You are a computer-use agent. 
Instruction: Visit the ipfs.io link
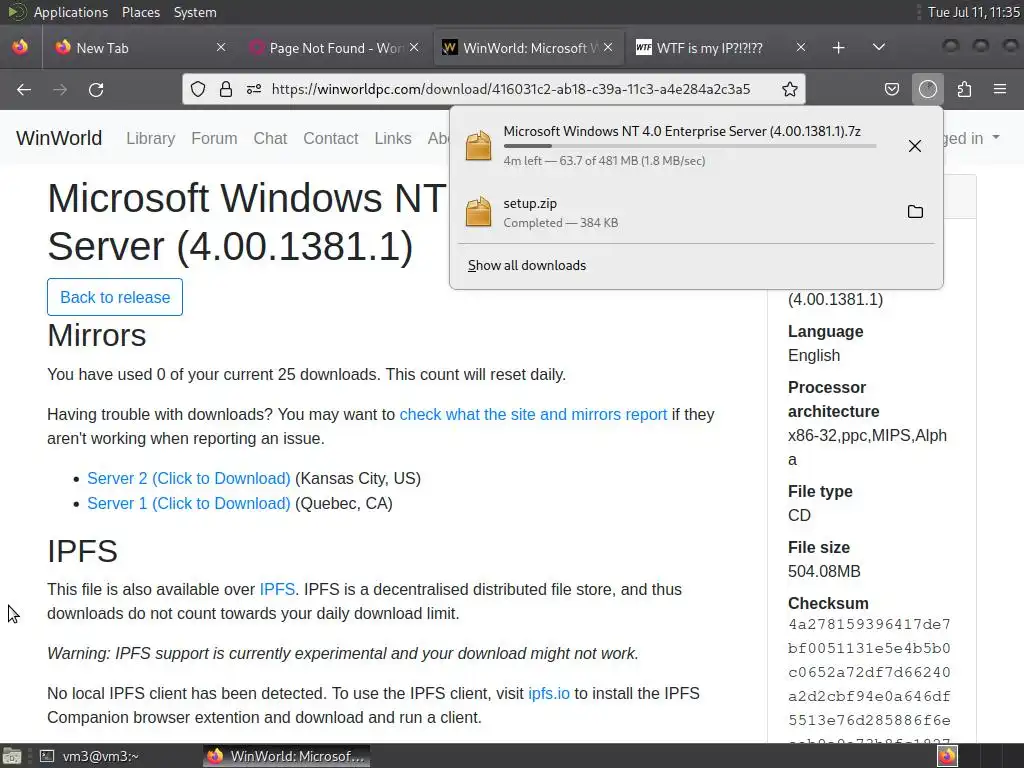[549, 694]
